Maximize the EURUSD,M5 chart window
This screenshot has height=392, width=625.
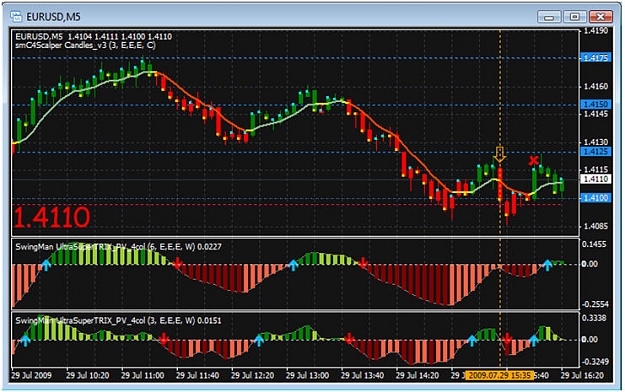[574, 17]
